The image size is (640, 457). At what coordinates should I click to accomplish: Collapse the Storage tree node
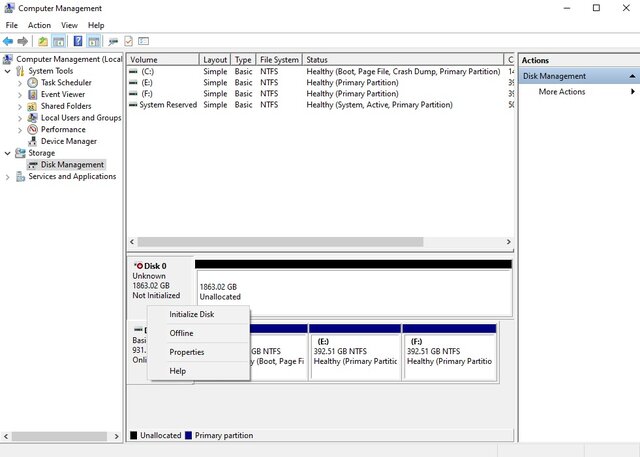click(8, 153)
